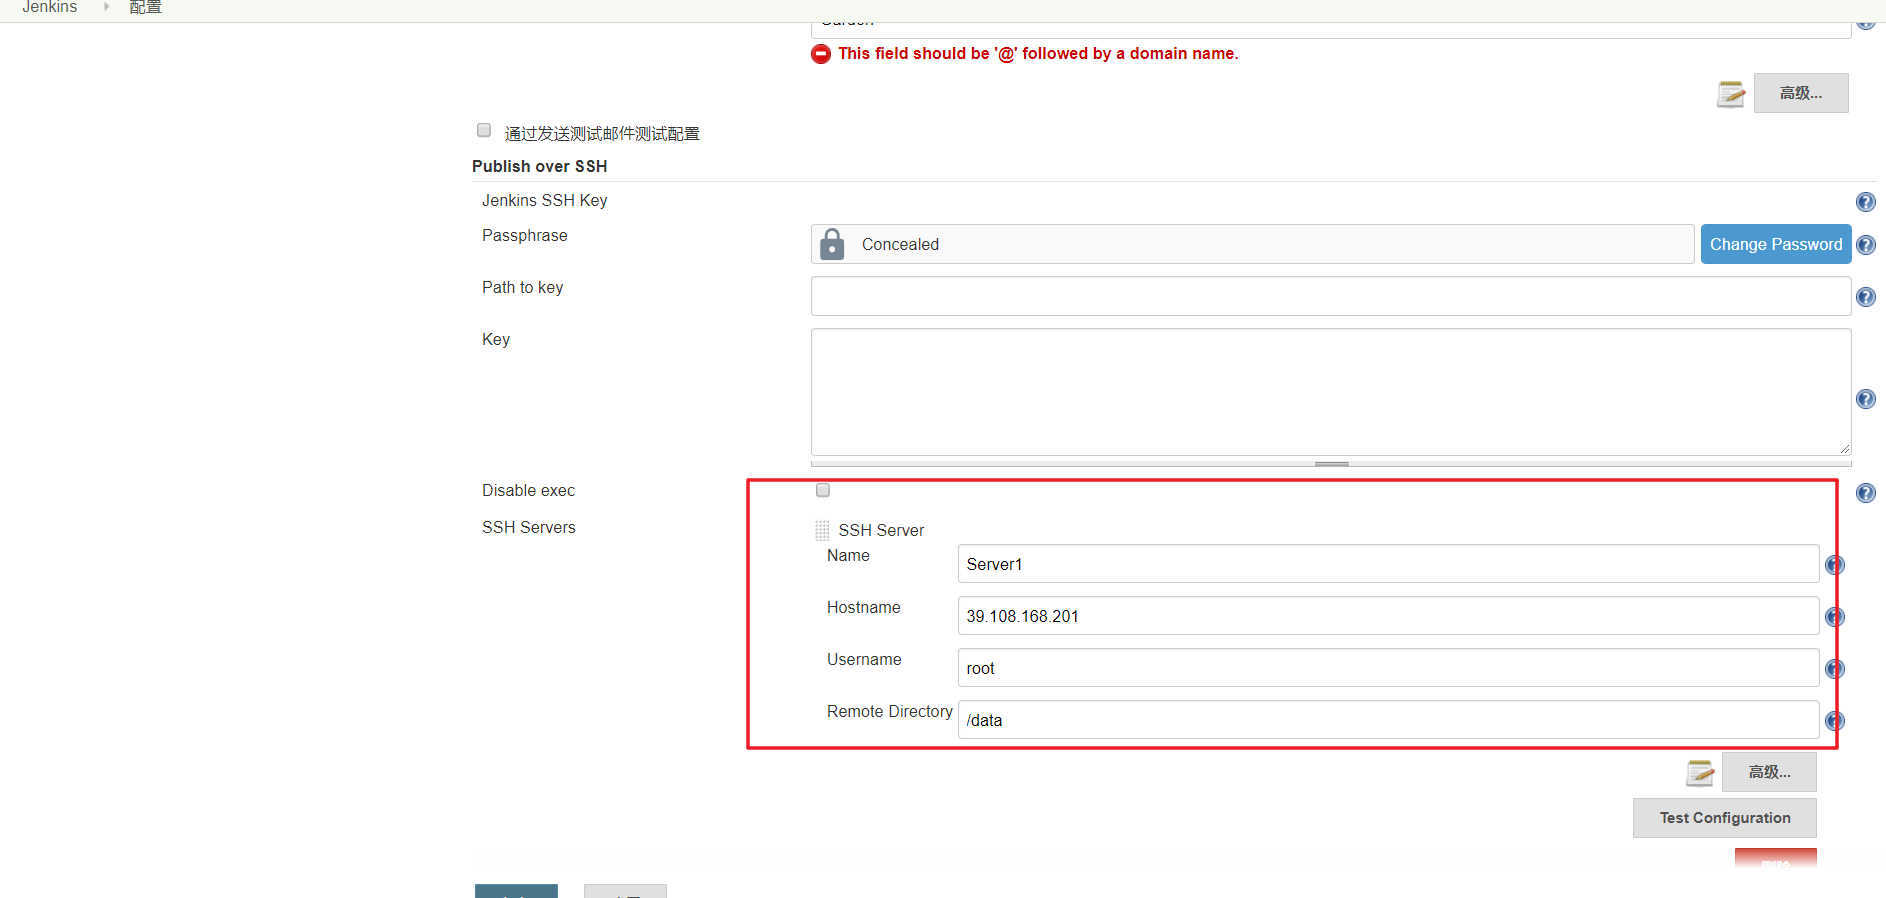Viewport: 1886px width, 898px height.
Task: Click the Concealed passphrase field
Action: (1252, 244)
